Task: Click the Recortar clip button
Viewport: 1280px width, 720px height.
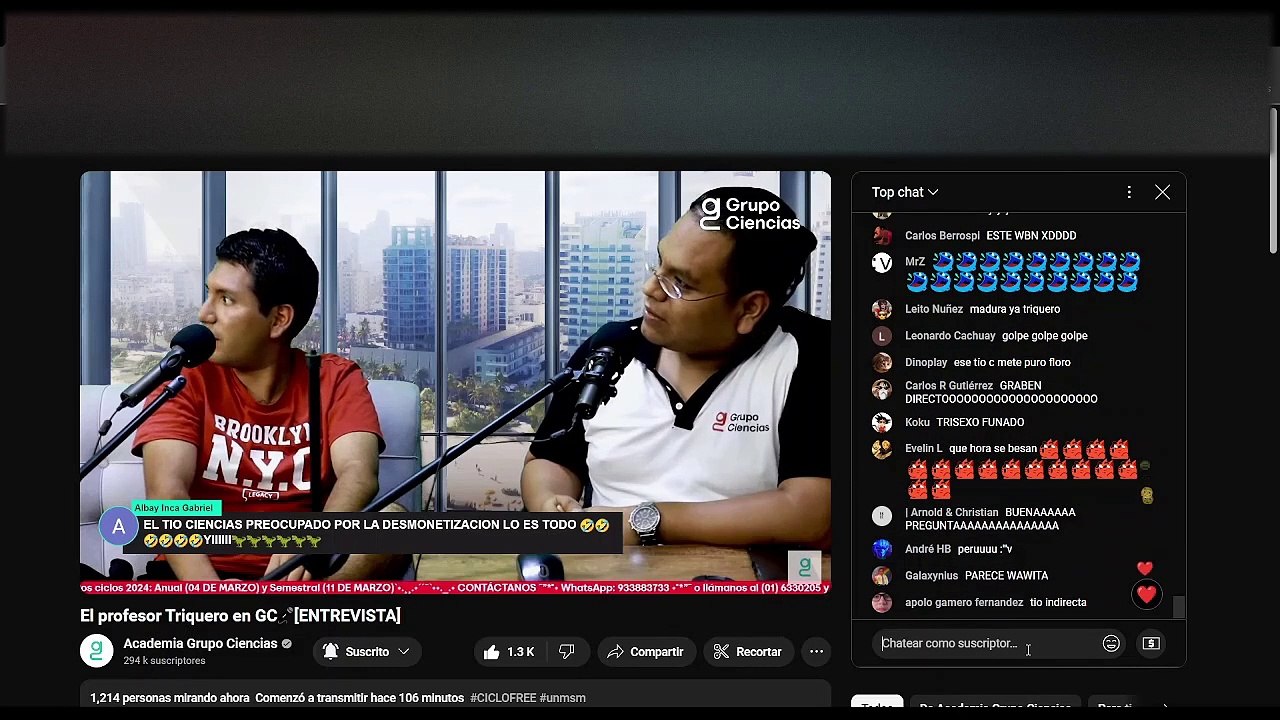Action: coord(747,652)
